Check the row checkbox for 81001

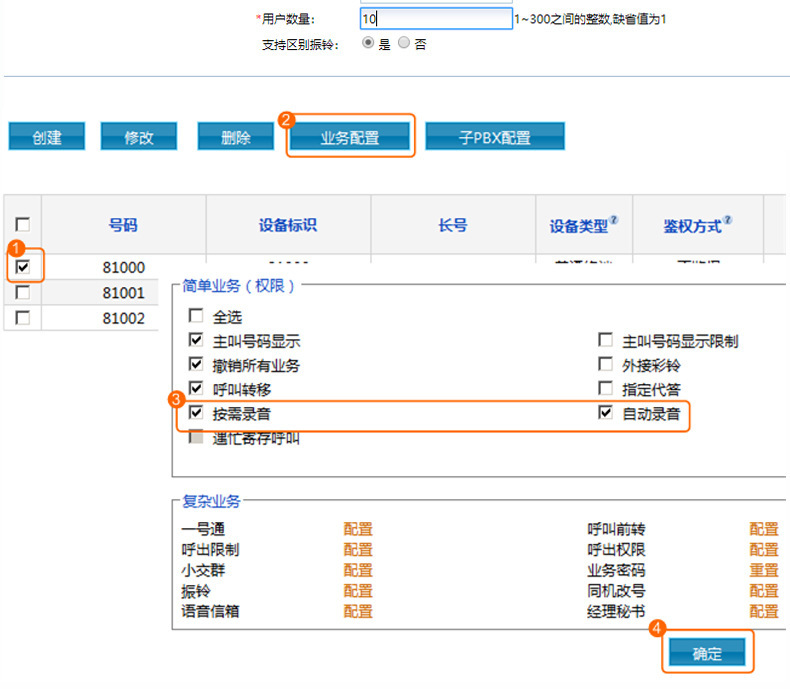click(x=23, y=292)
